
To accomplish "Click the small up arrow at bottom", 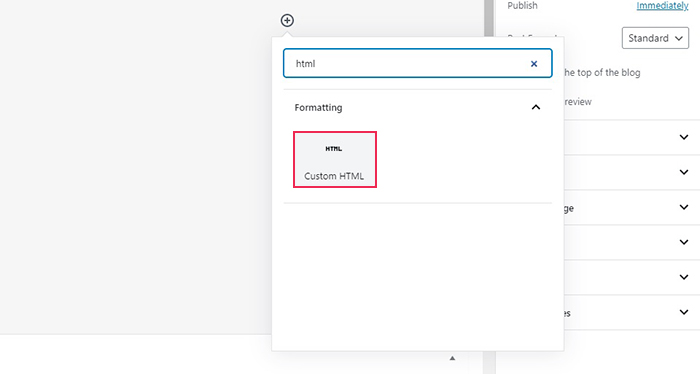I will pos(452,358).
